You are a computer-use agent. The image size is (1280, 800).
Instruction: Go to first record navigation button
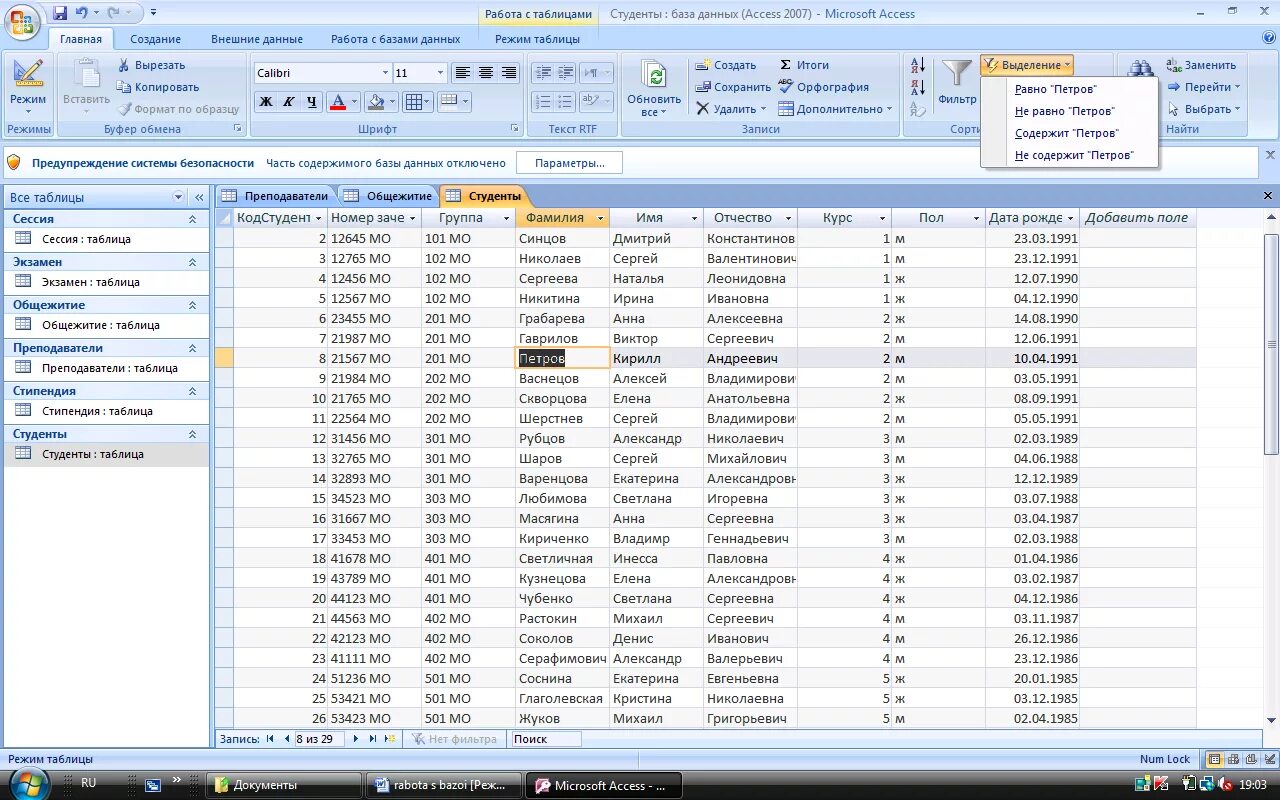coord(270,739)
